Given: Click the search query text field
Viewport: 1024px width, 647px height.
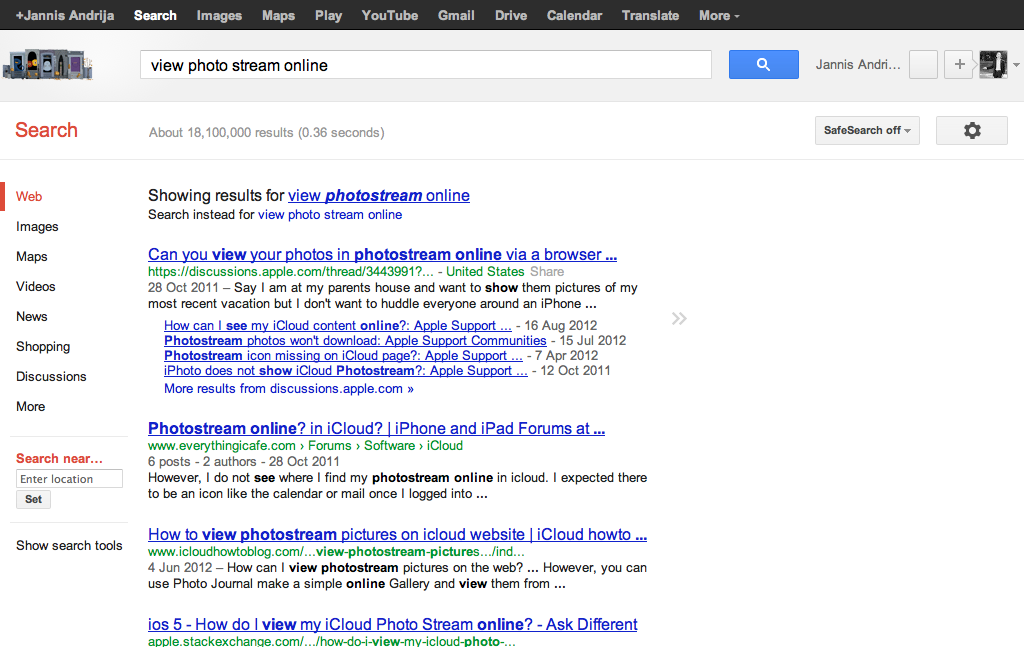Looking at the screenshot, I should click(x=426, y=65).
